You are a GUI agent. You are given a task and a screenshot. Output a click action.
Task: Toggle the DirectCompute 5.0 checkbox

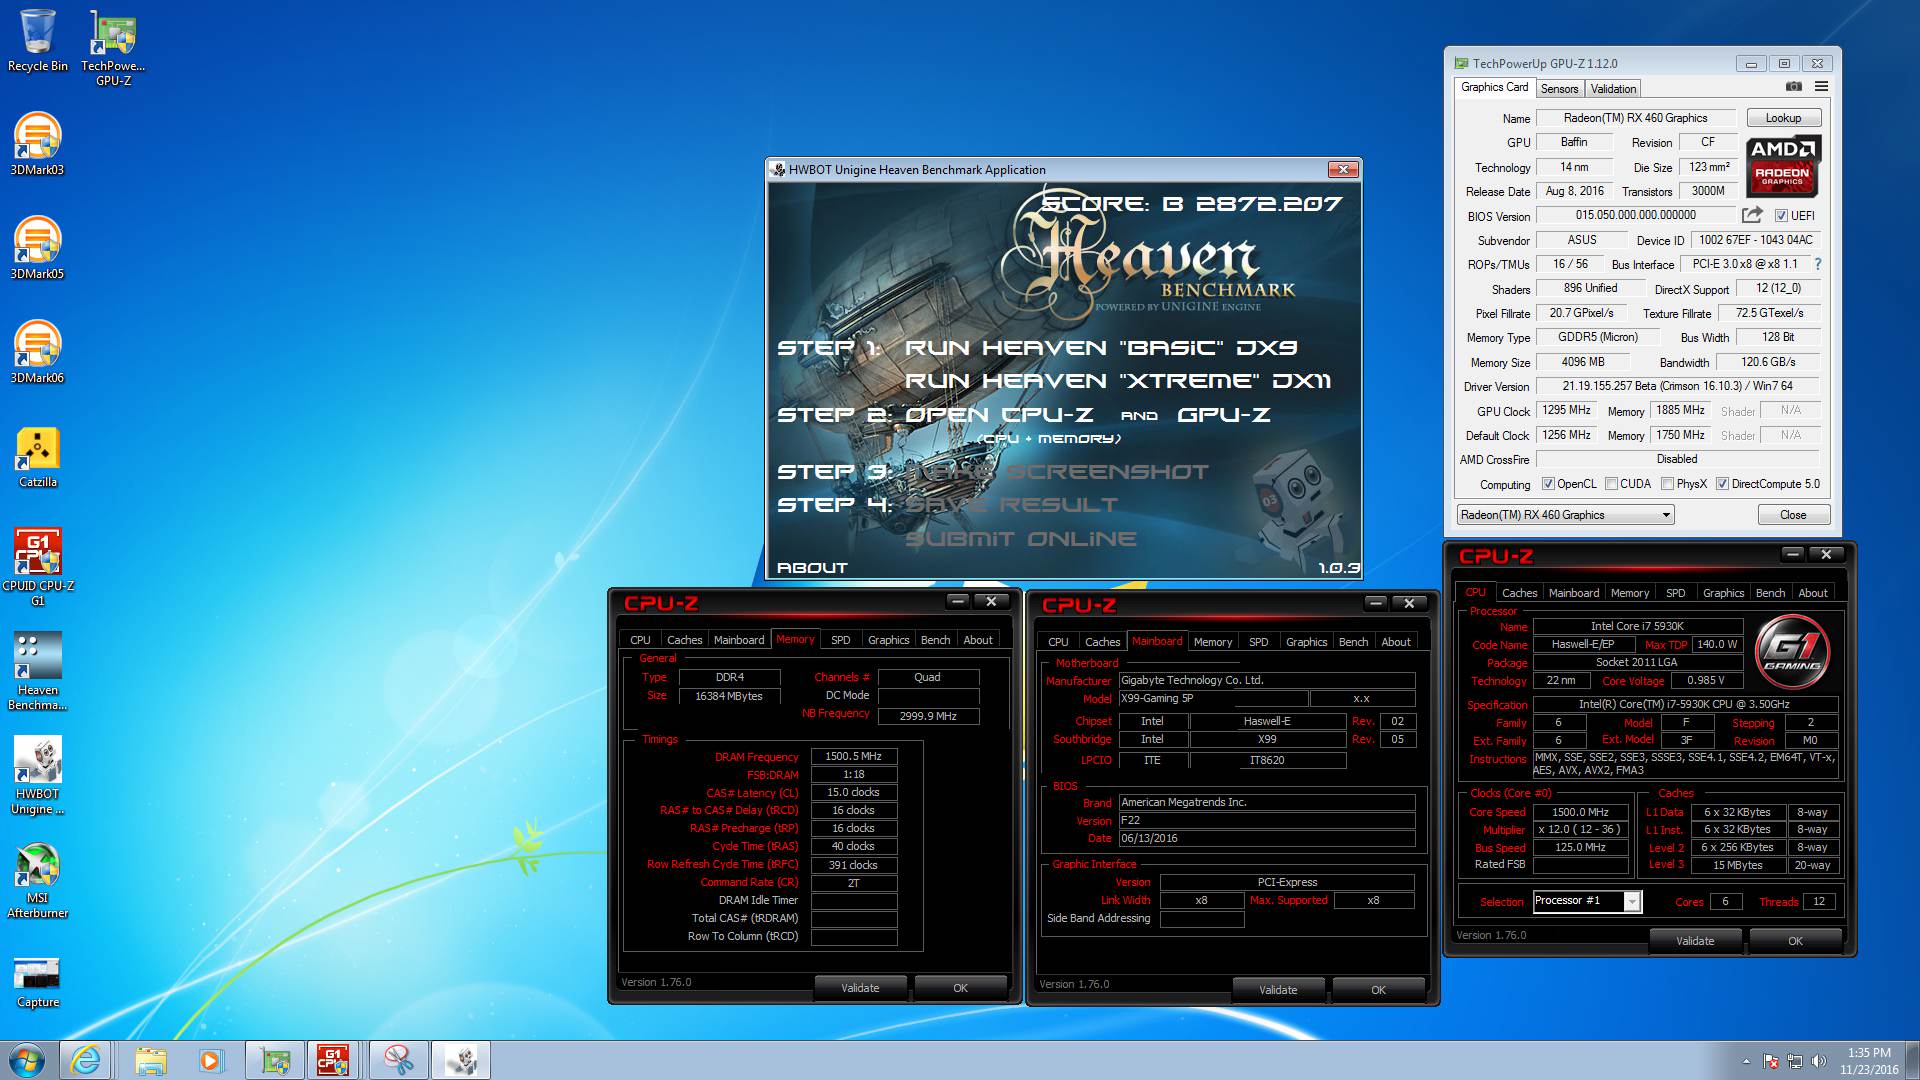1722,484
